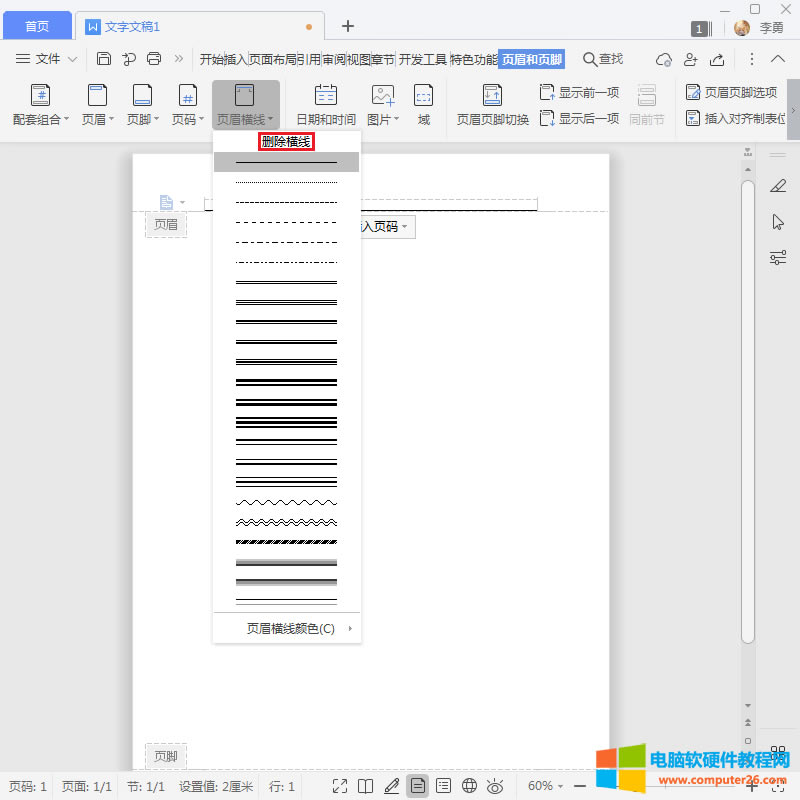Click the Print icon in quick toolbar
The image size is (800, 800).
154,59
